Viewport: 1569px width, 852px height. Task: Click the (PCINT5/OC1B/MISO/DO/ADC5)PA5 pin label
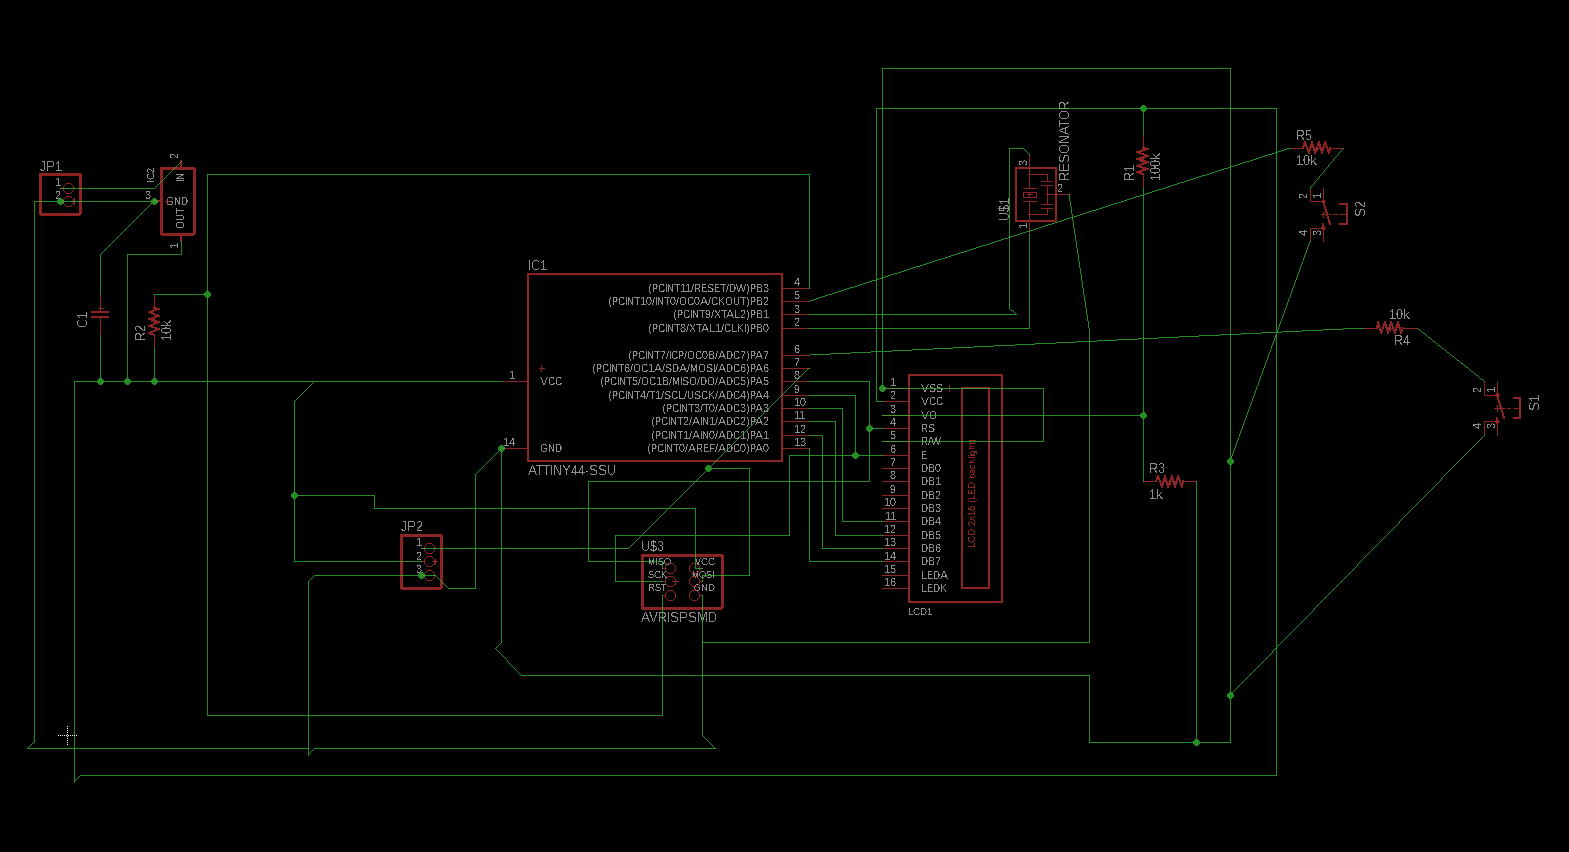pyautogui.click(x=685, y=381)
